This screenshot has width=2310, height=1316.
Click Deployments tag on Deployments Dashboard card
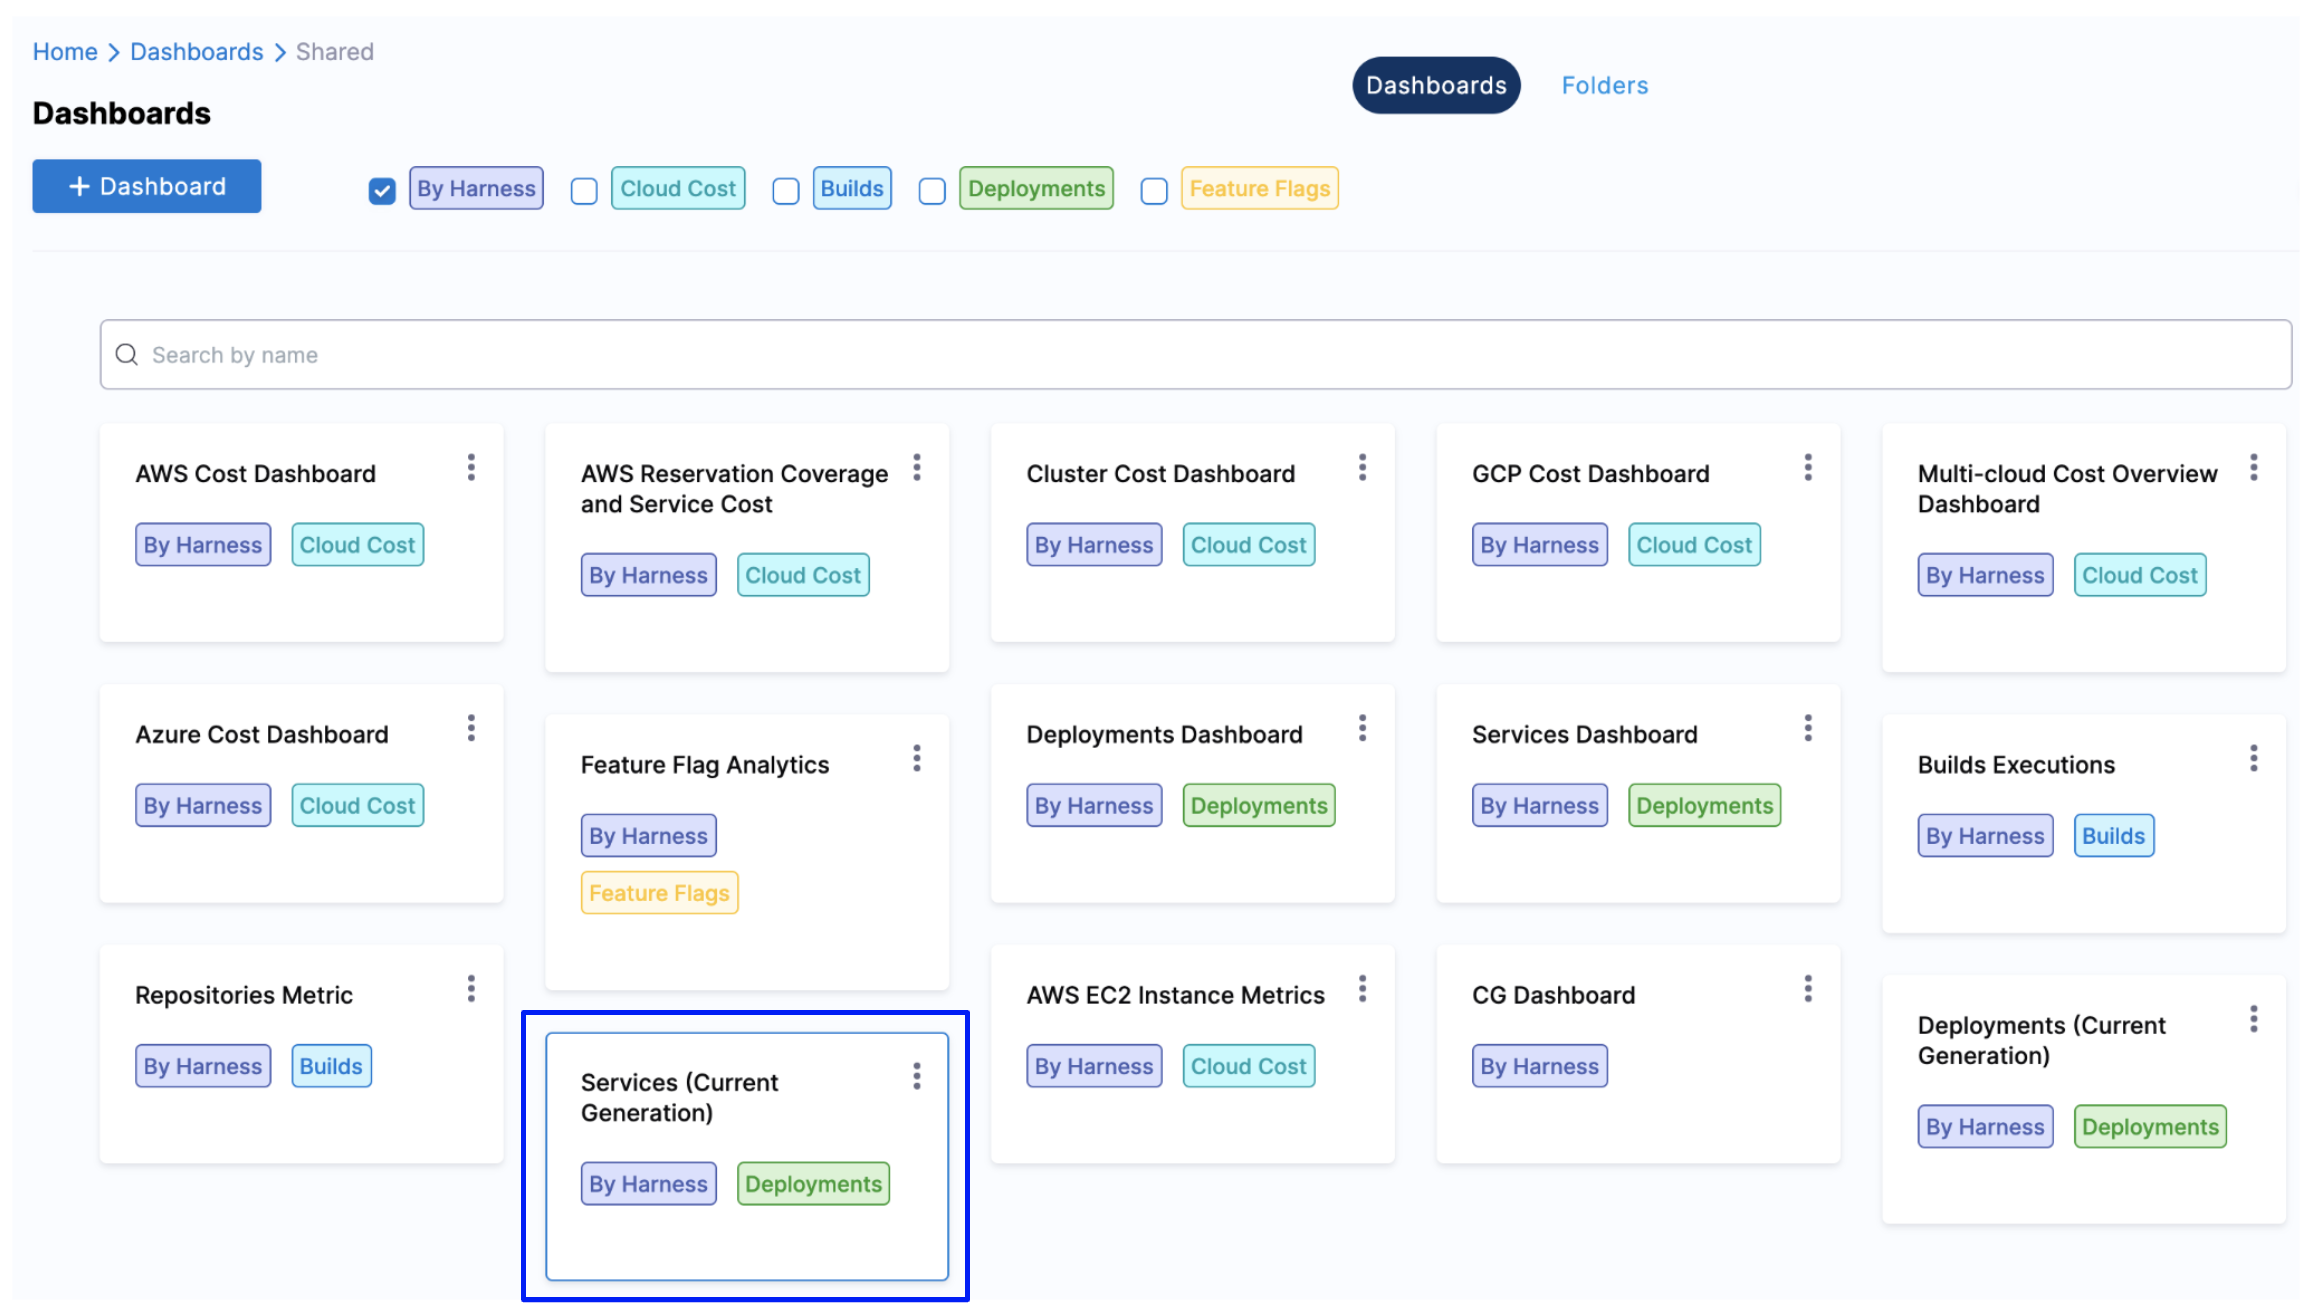[x=1259, y=806]
